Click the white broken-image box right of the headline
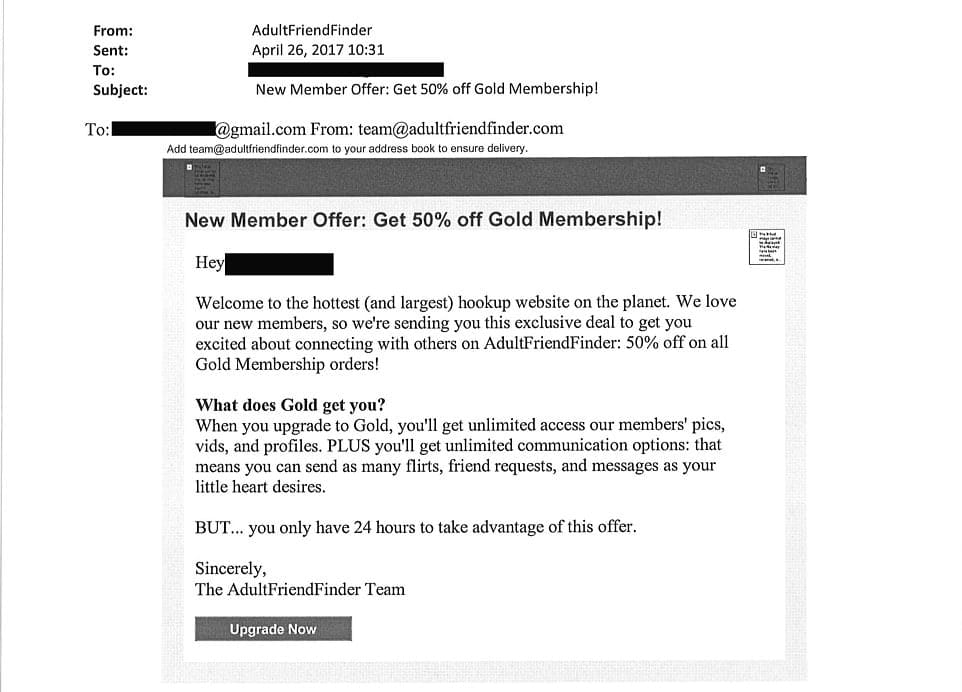This screenshot has width=962, height=692. pyautogui.click(x=767, y=246)
